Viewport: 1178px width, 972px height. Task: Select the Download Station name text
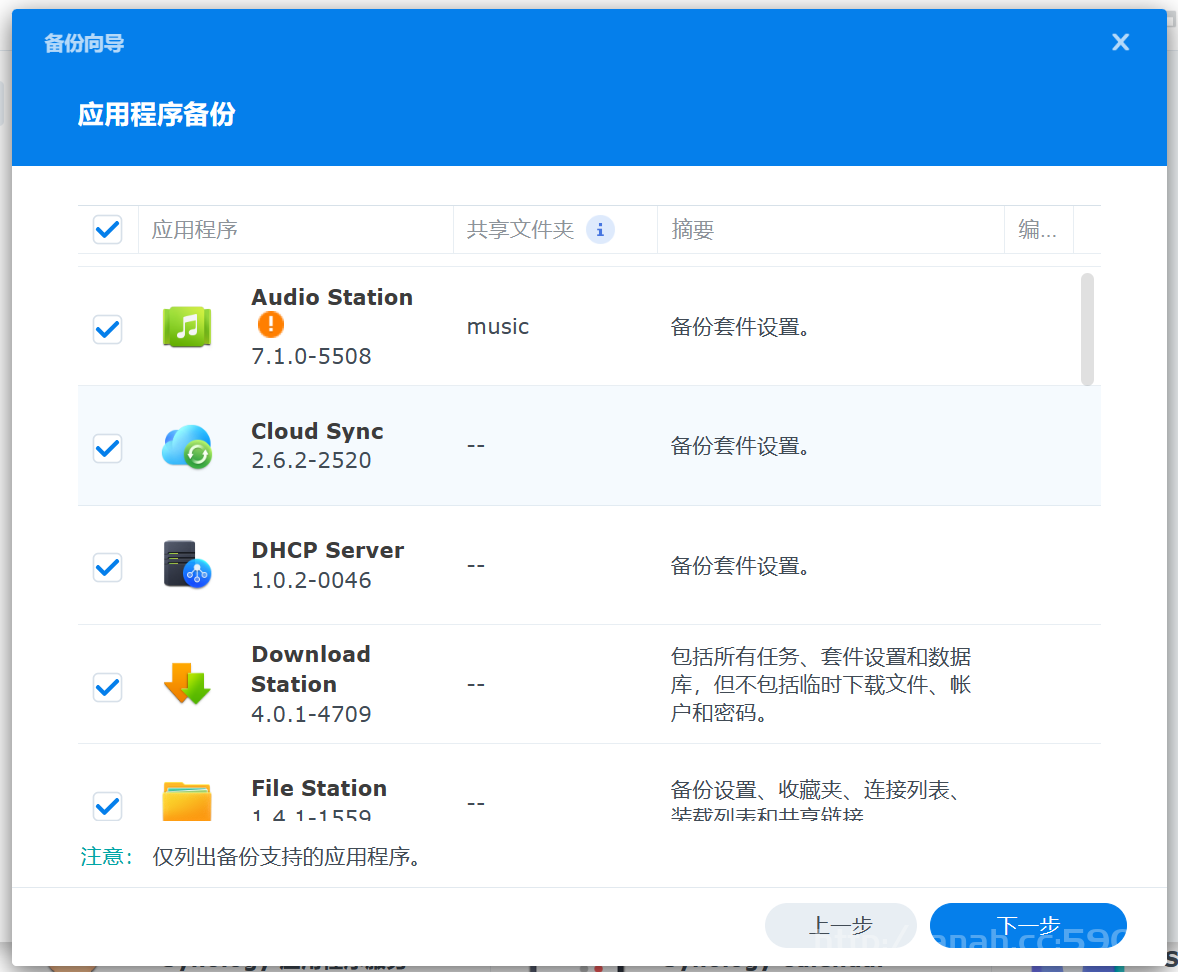311,669
